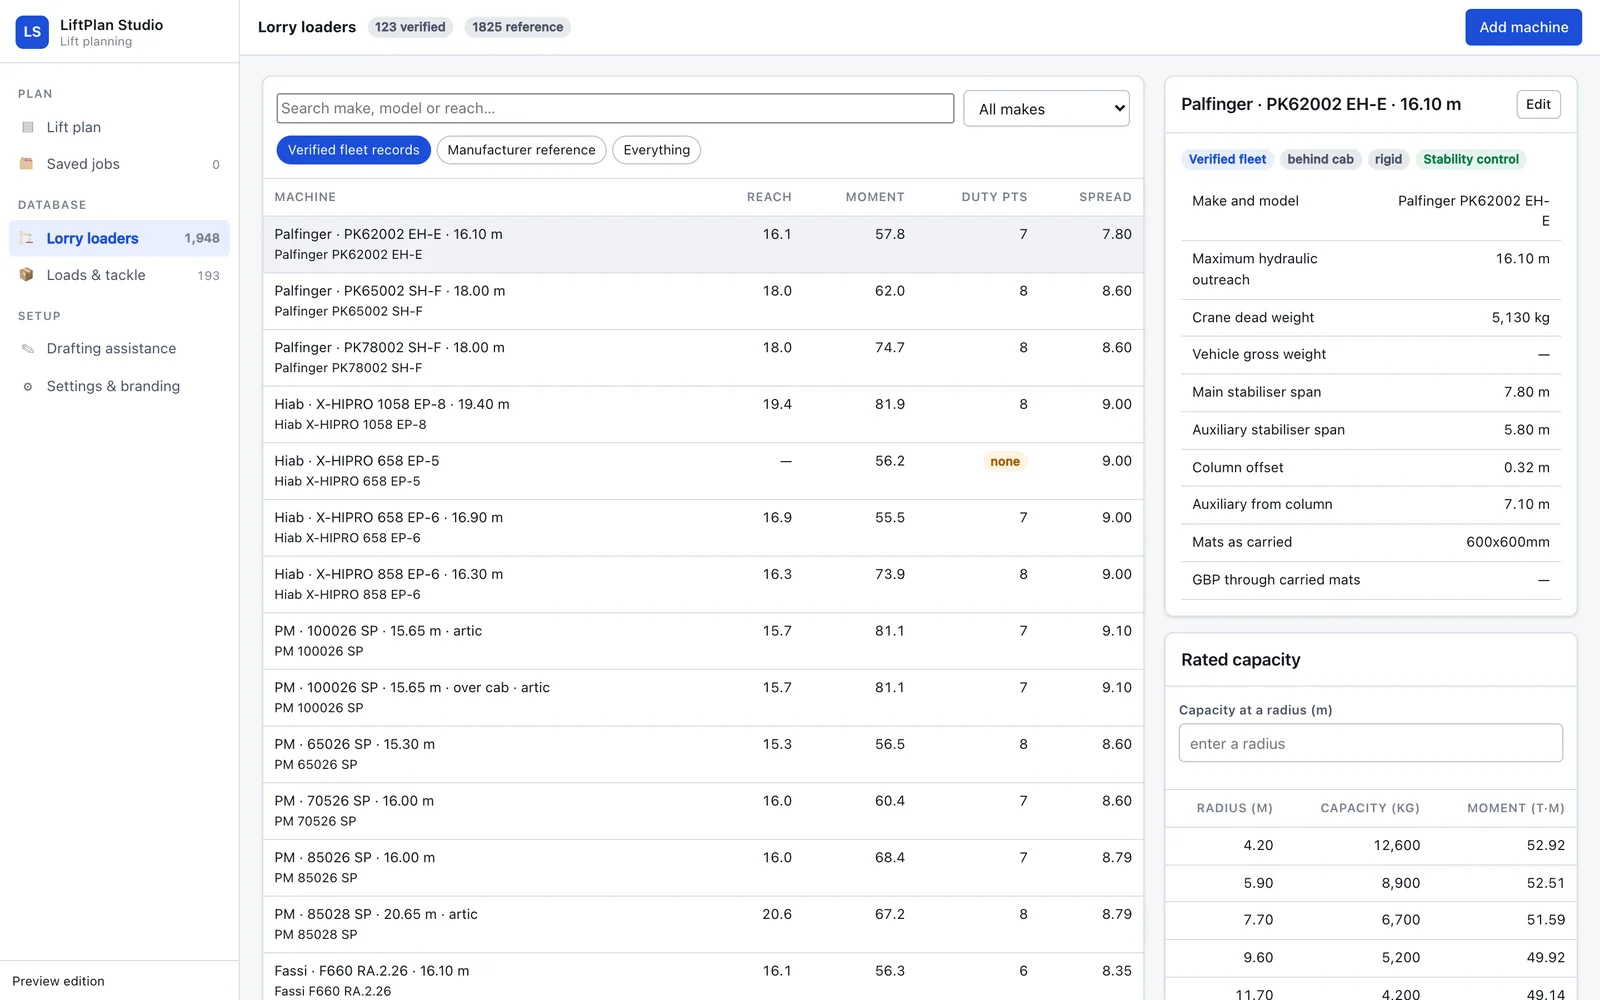This screenshot has width=1600, height=1000.
Task: Click the 12,600 capacity cell
Action: (x=1396, y=845)
